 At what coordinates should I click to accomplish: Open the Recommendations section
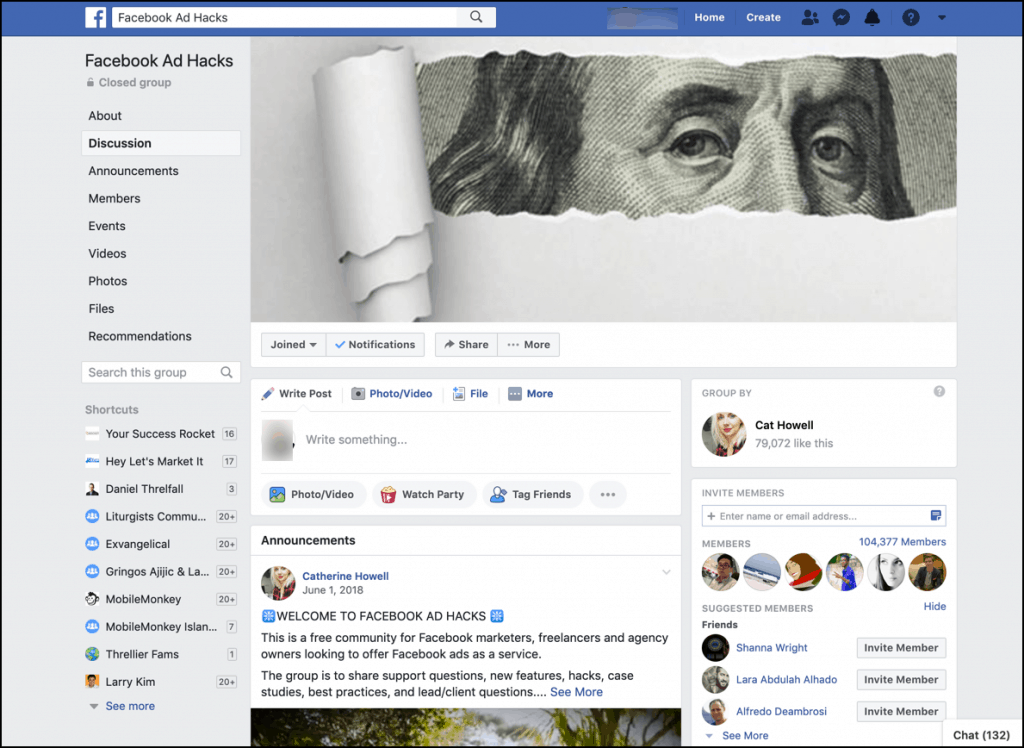140,336
